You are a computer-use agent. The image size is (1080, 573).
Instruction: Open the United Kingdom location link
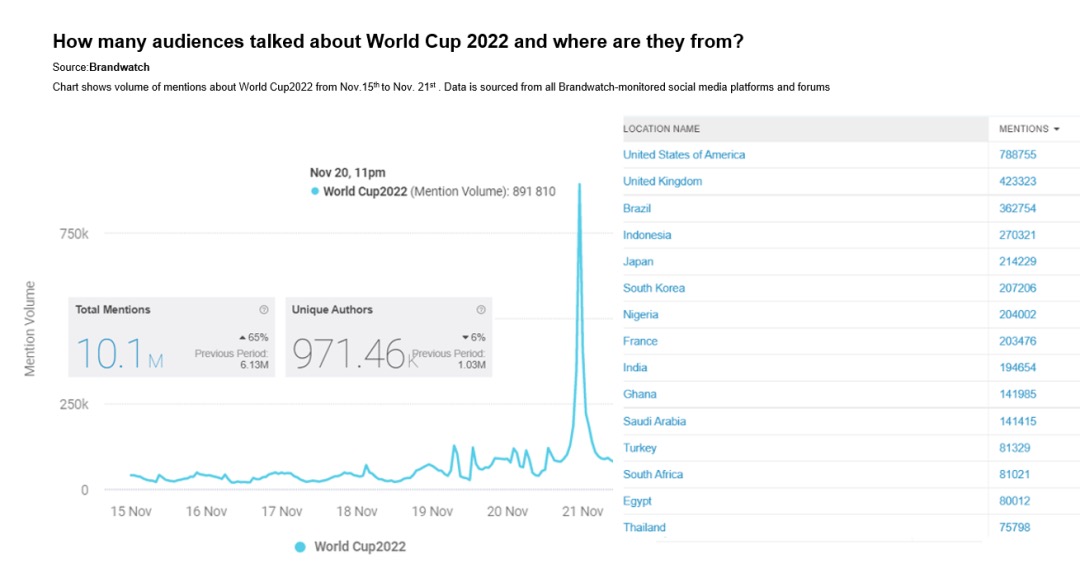pos(662,182)
